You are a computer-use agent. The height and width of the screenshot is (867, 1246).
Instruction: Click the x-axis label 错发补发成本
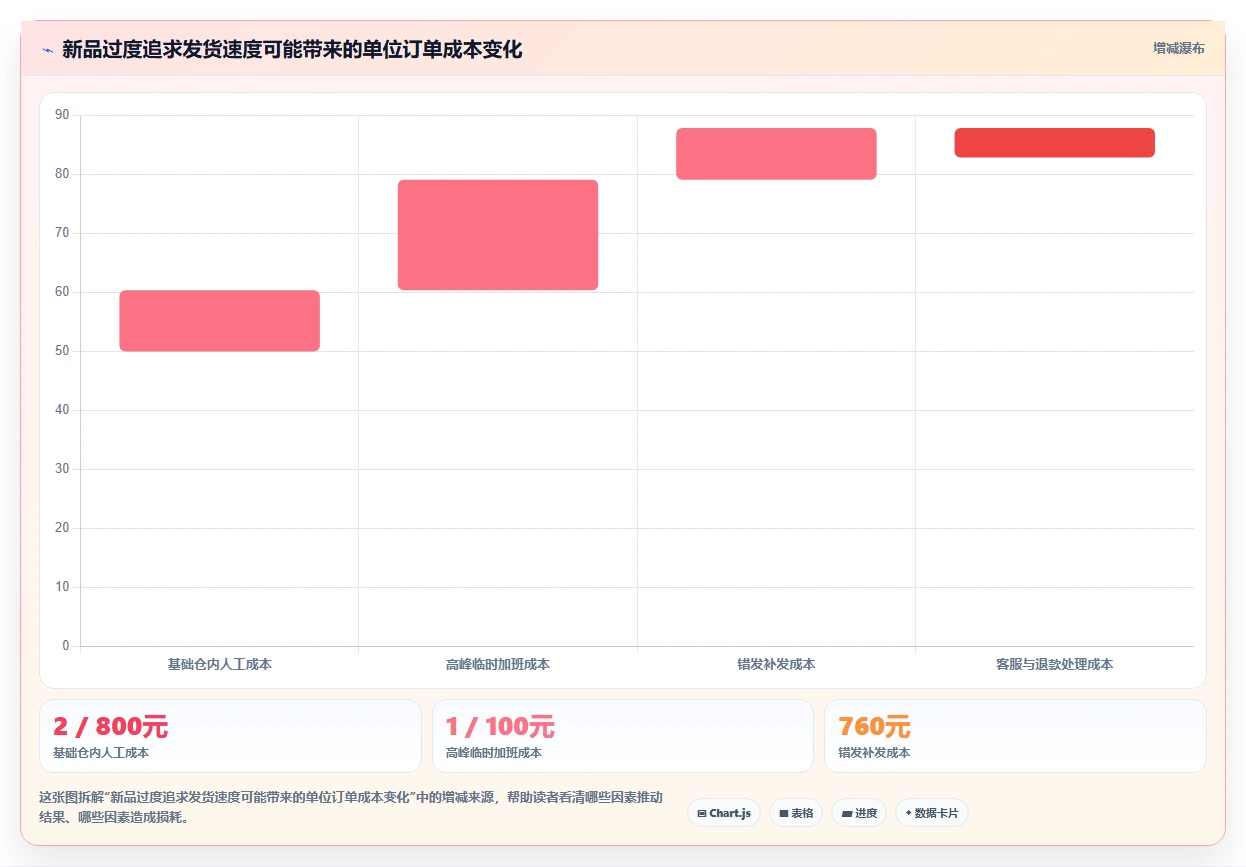pyautogui.click(x=776, y=664)
